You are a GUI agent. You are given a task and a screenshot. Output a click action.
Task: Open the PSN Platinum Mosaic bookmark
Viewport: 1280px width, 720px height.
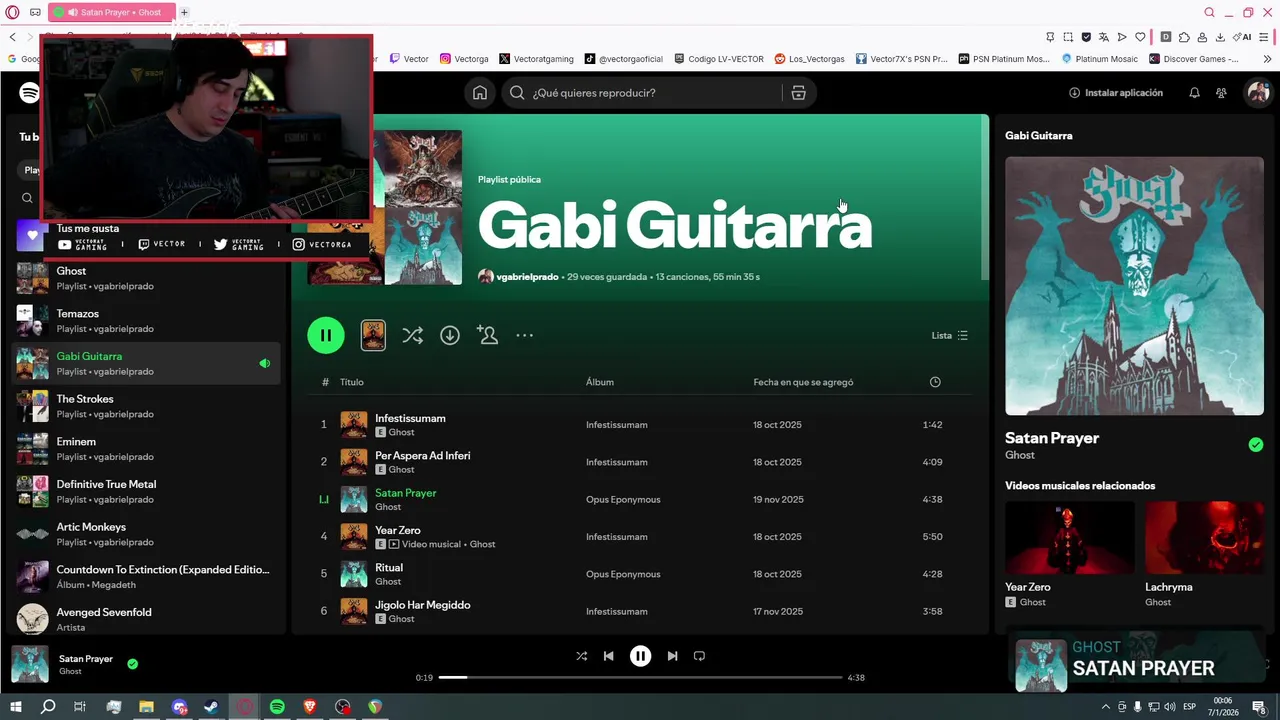(1004, 59)
